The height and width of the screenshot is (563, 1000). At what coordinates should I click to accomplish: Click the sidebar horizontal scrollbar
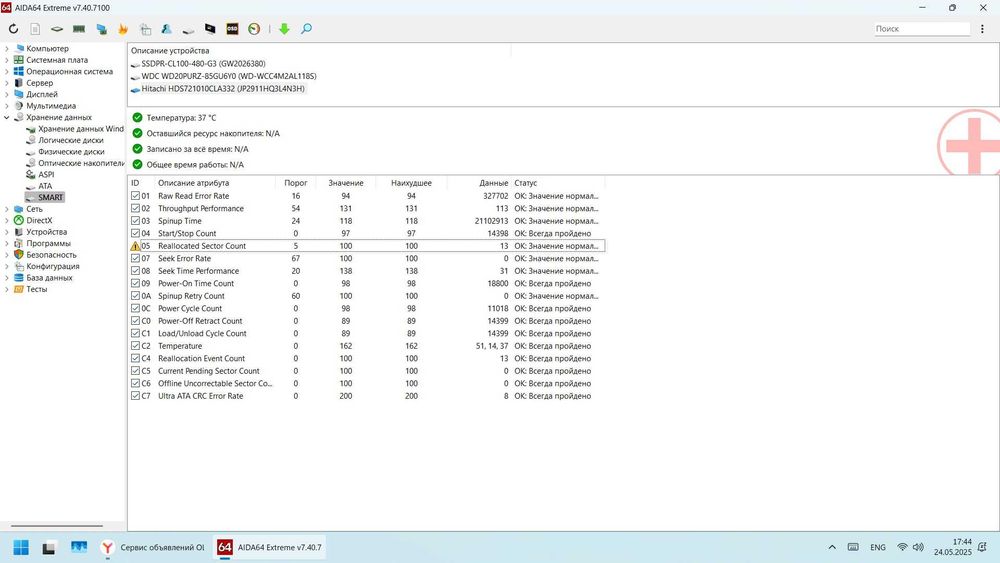(x=56, y=526)
